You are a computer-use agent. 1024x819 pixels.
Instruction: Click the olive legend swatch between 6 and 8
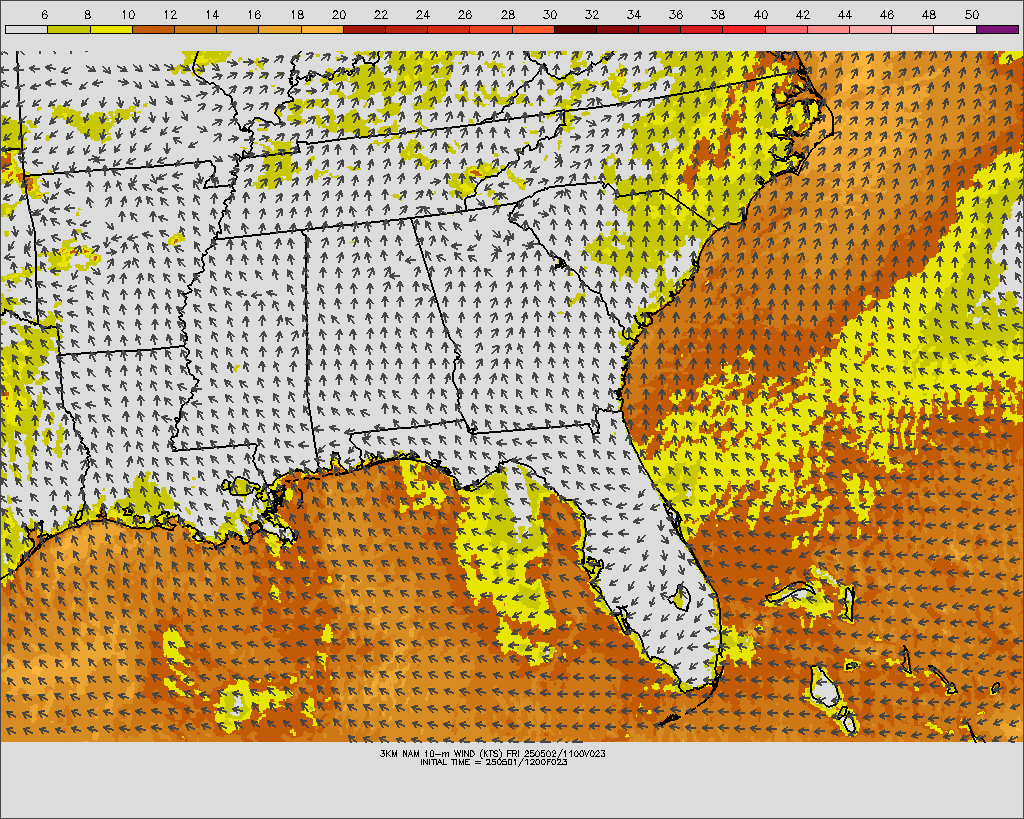click(x=69, y=29)
